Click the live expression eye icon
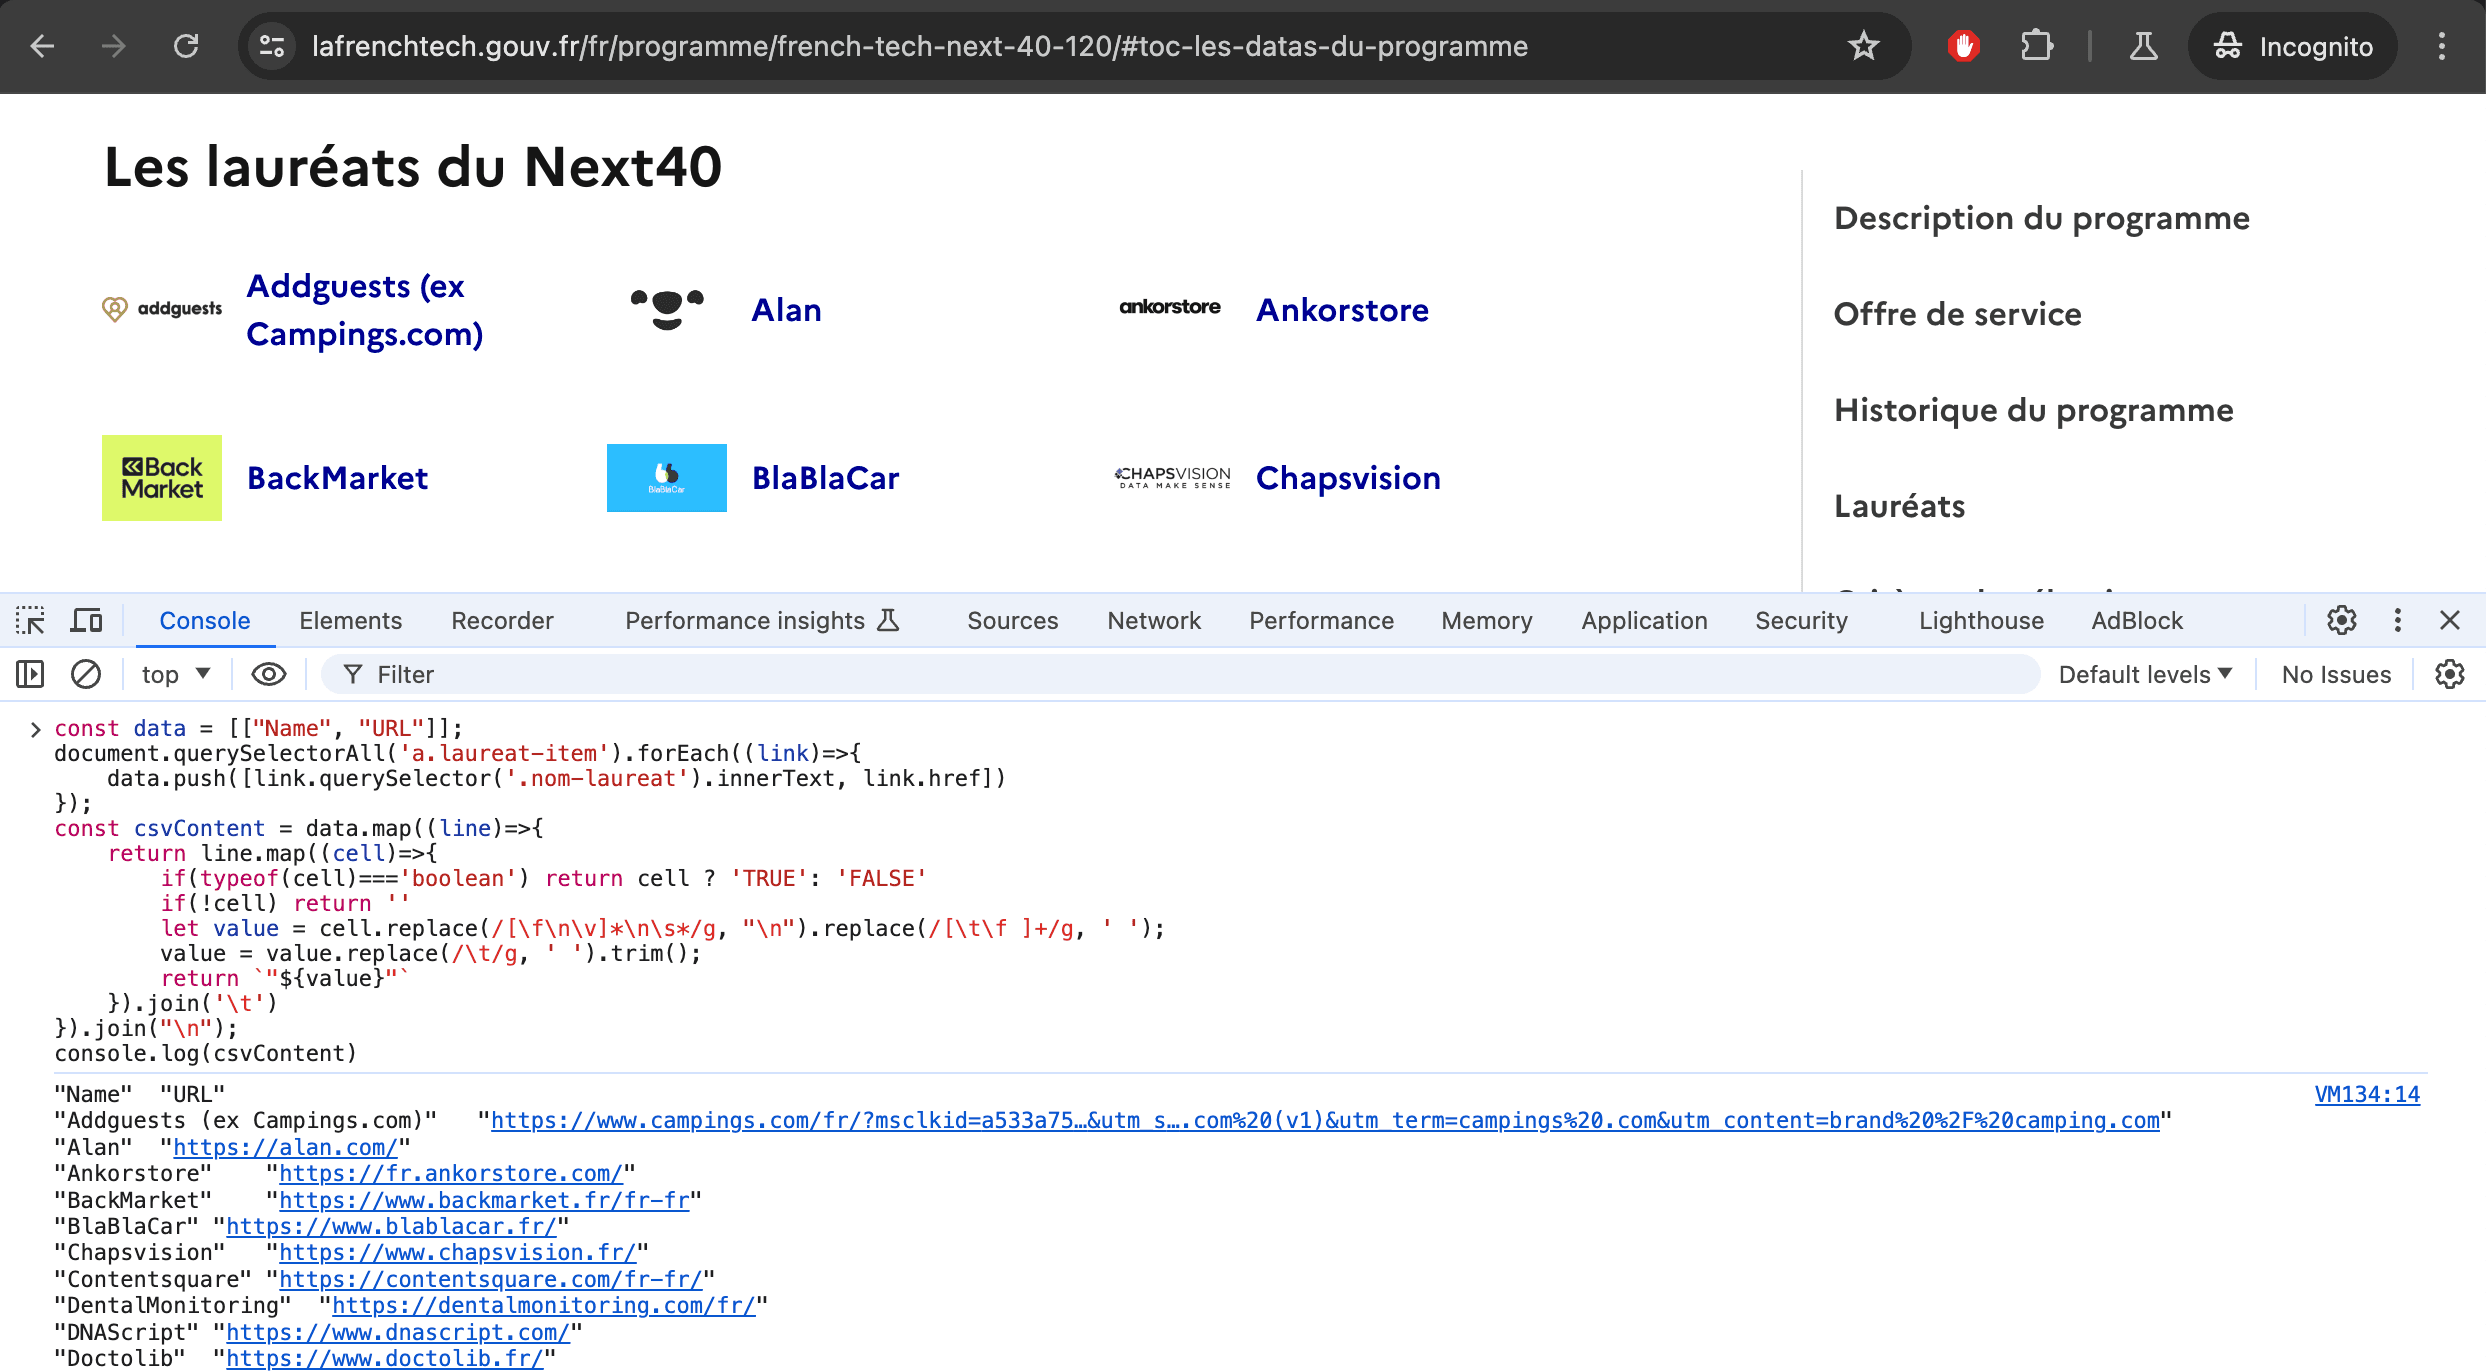 coord(268,675)
